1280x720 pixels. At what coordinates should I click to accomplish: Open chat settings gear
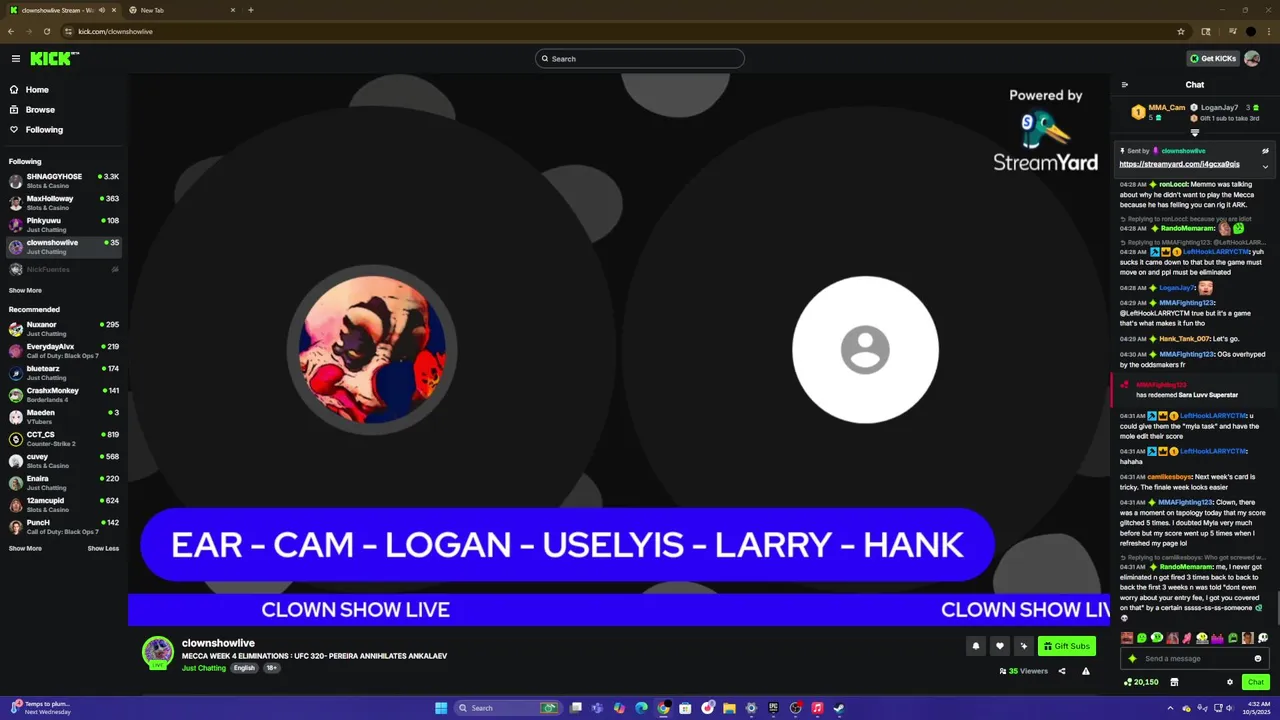(1230, 682)
